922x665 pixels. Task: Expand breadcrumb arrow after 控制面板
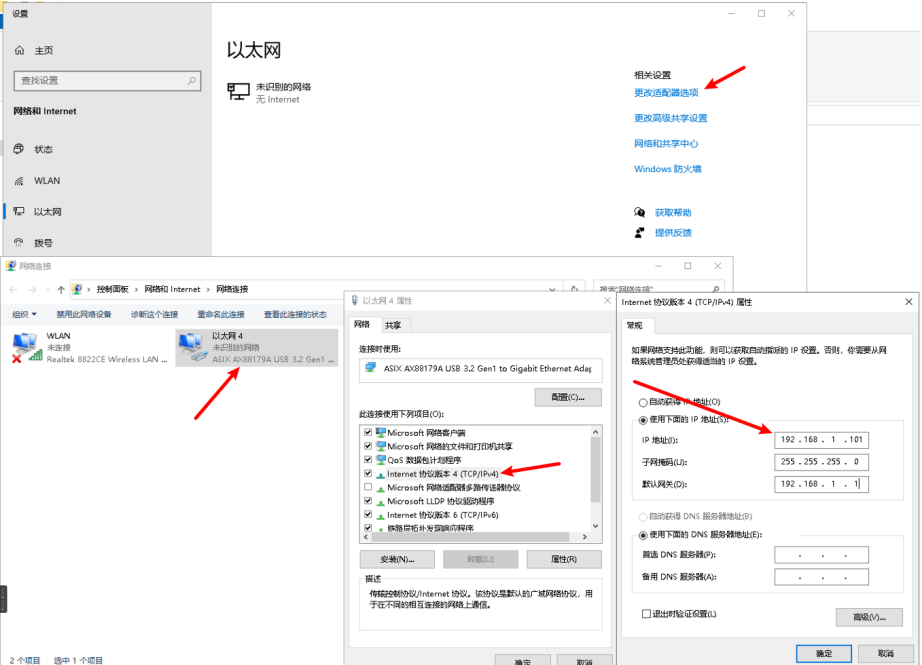[136, 289]
